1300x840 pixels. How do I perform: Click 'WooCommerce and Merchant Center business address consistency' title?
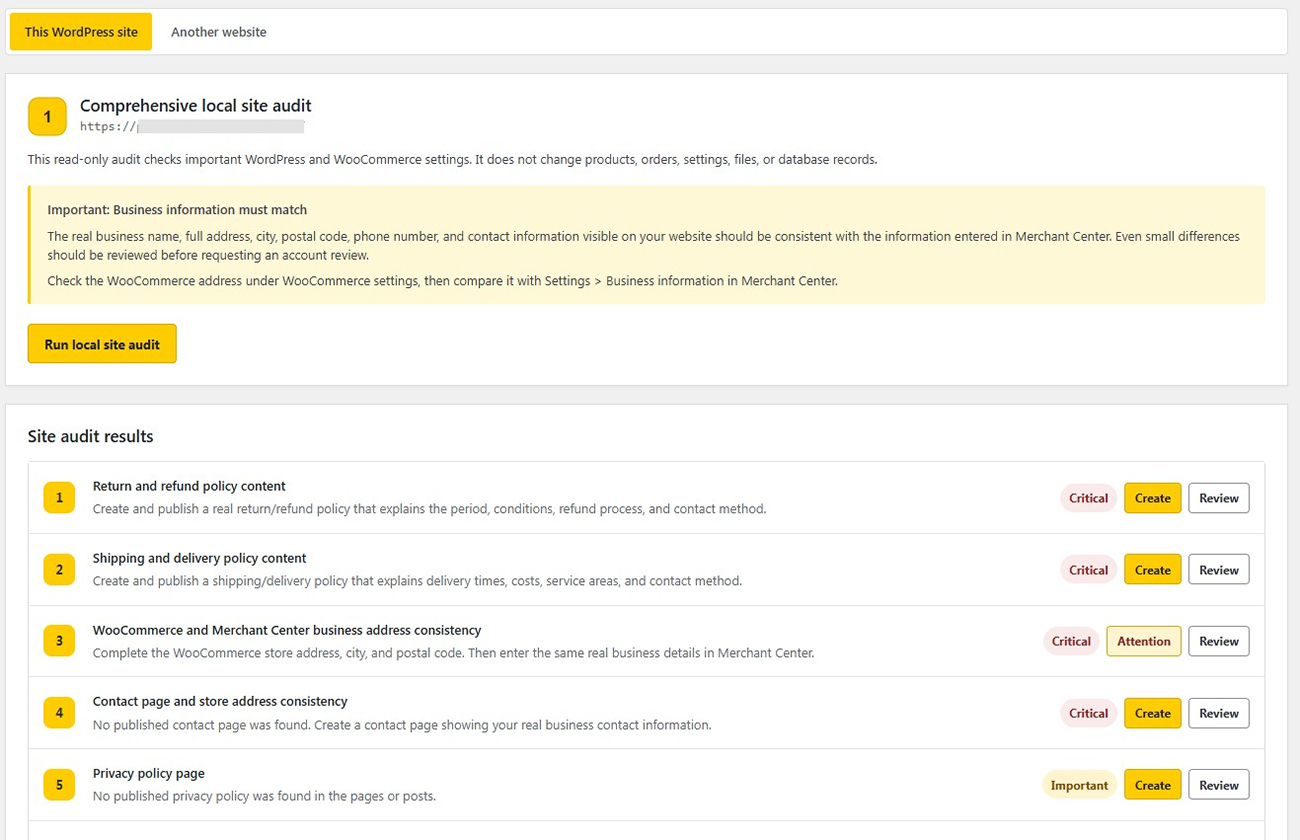[x=287, y=630]
